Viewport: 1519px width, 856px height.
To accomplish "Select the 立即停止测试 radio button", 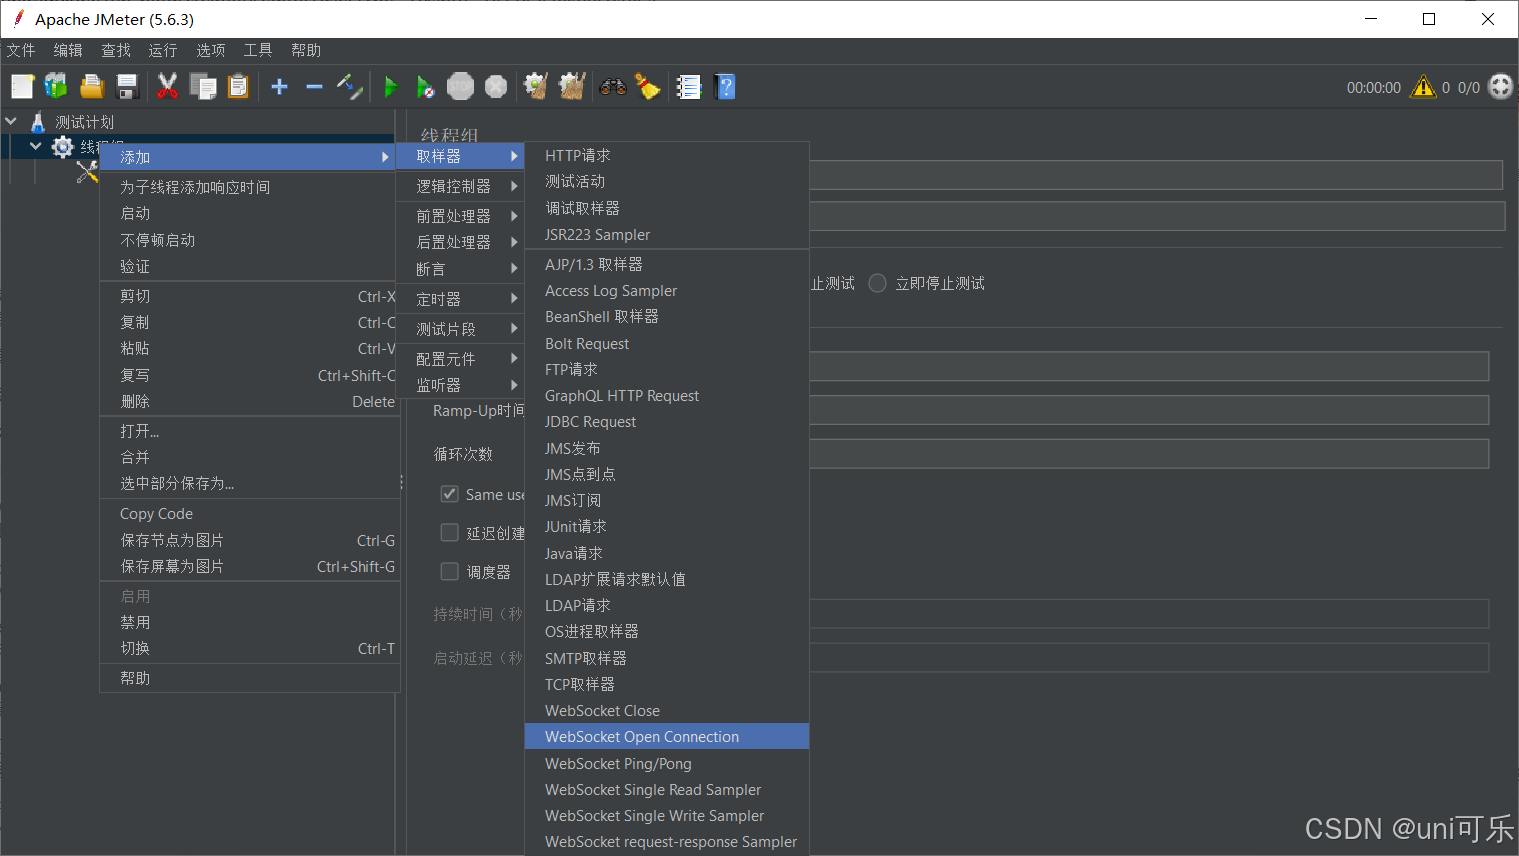I will (877, 283).
